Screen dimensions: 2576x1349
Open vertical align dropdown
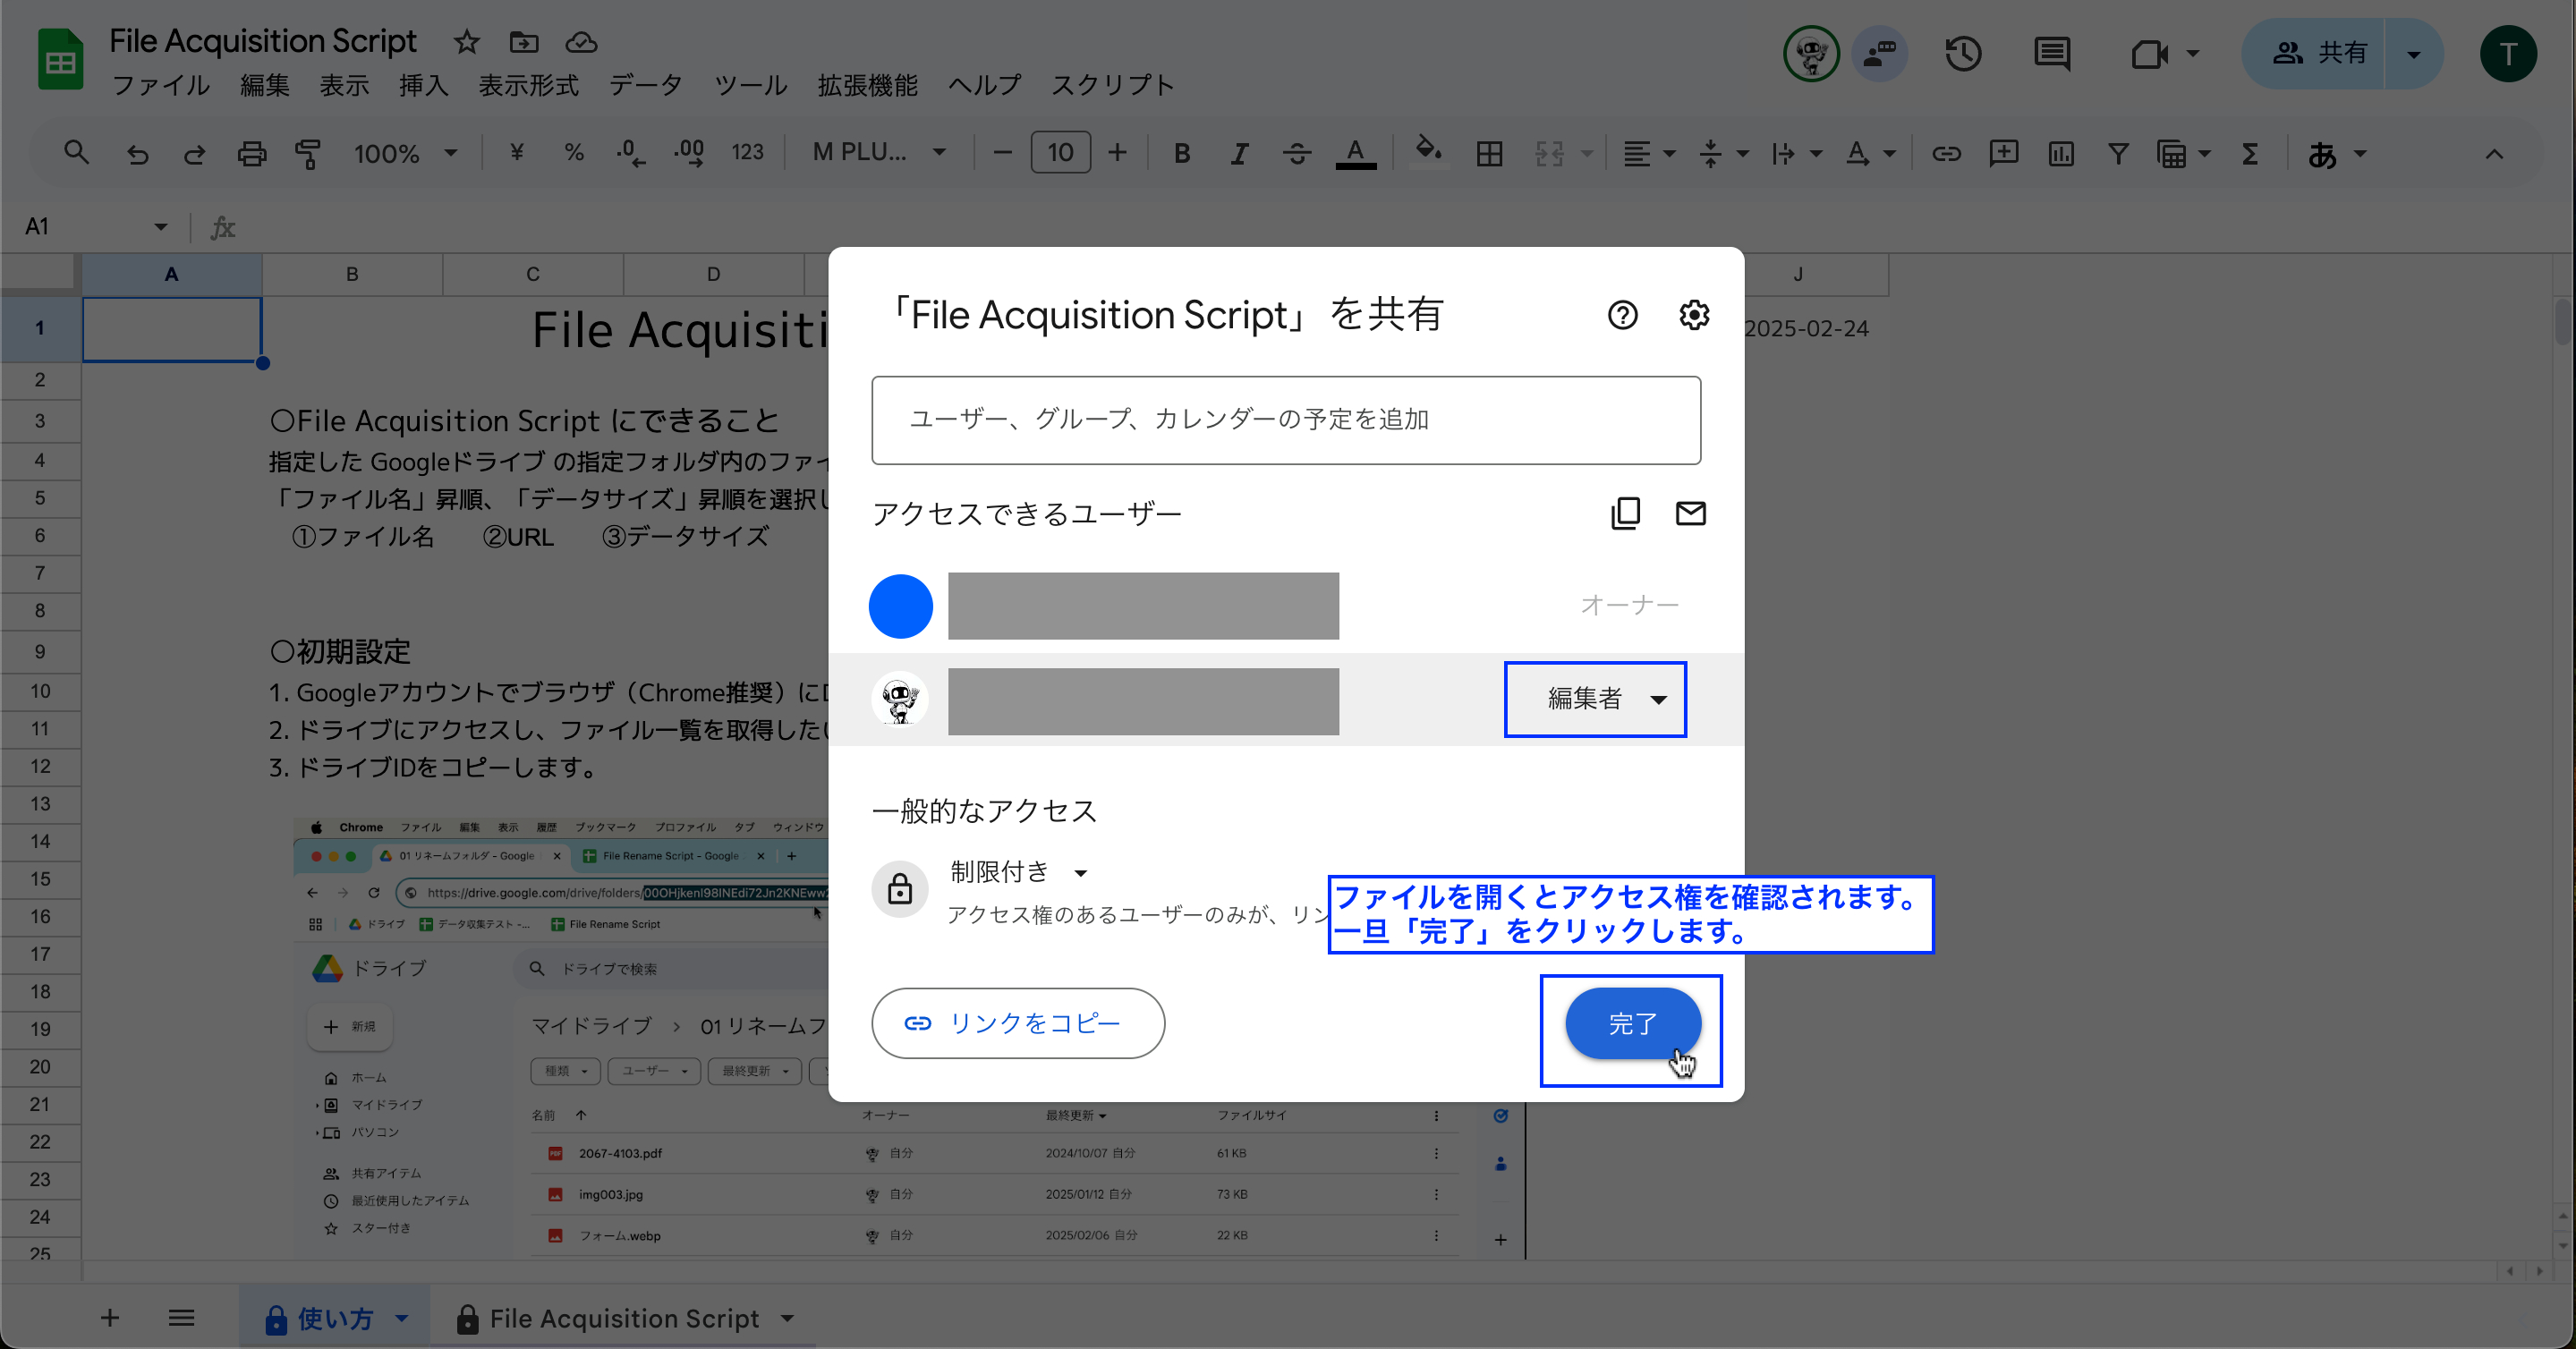(1722, 154)
